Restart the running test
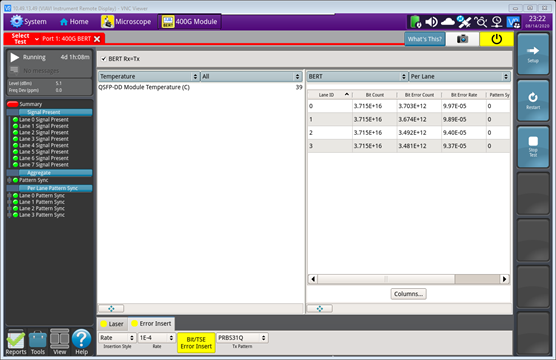556x360 pixels. 533,100
